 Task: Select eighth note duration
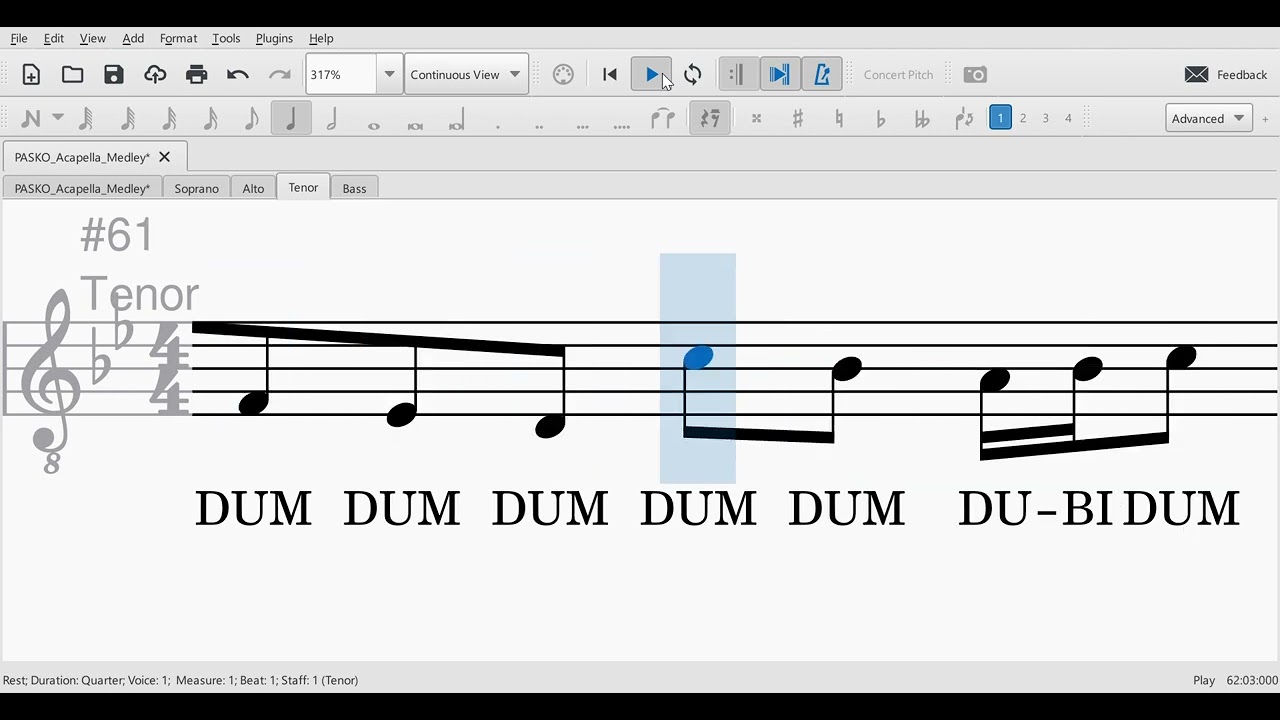(x=251, y=119)
